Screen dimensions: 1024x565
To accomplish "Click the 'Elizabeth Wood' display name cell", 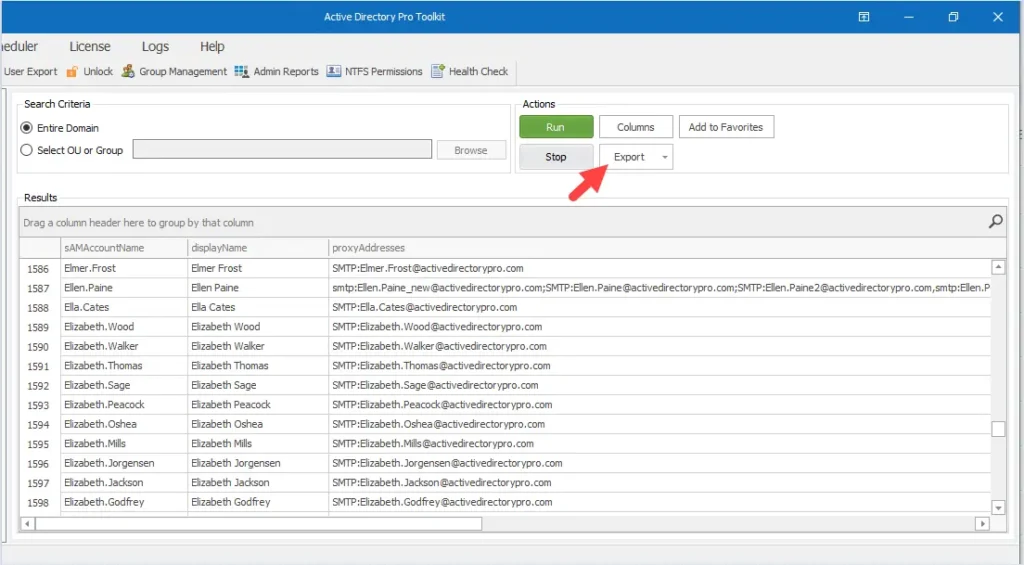I will (x=258, y=327).
